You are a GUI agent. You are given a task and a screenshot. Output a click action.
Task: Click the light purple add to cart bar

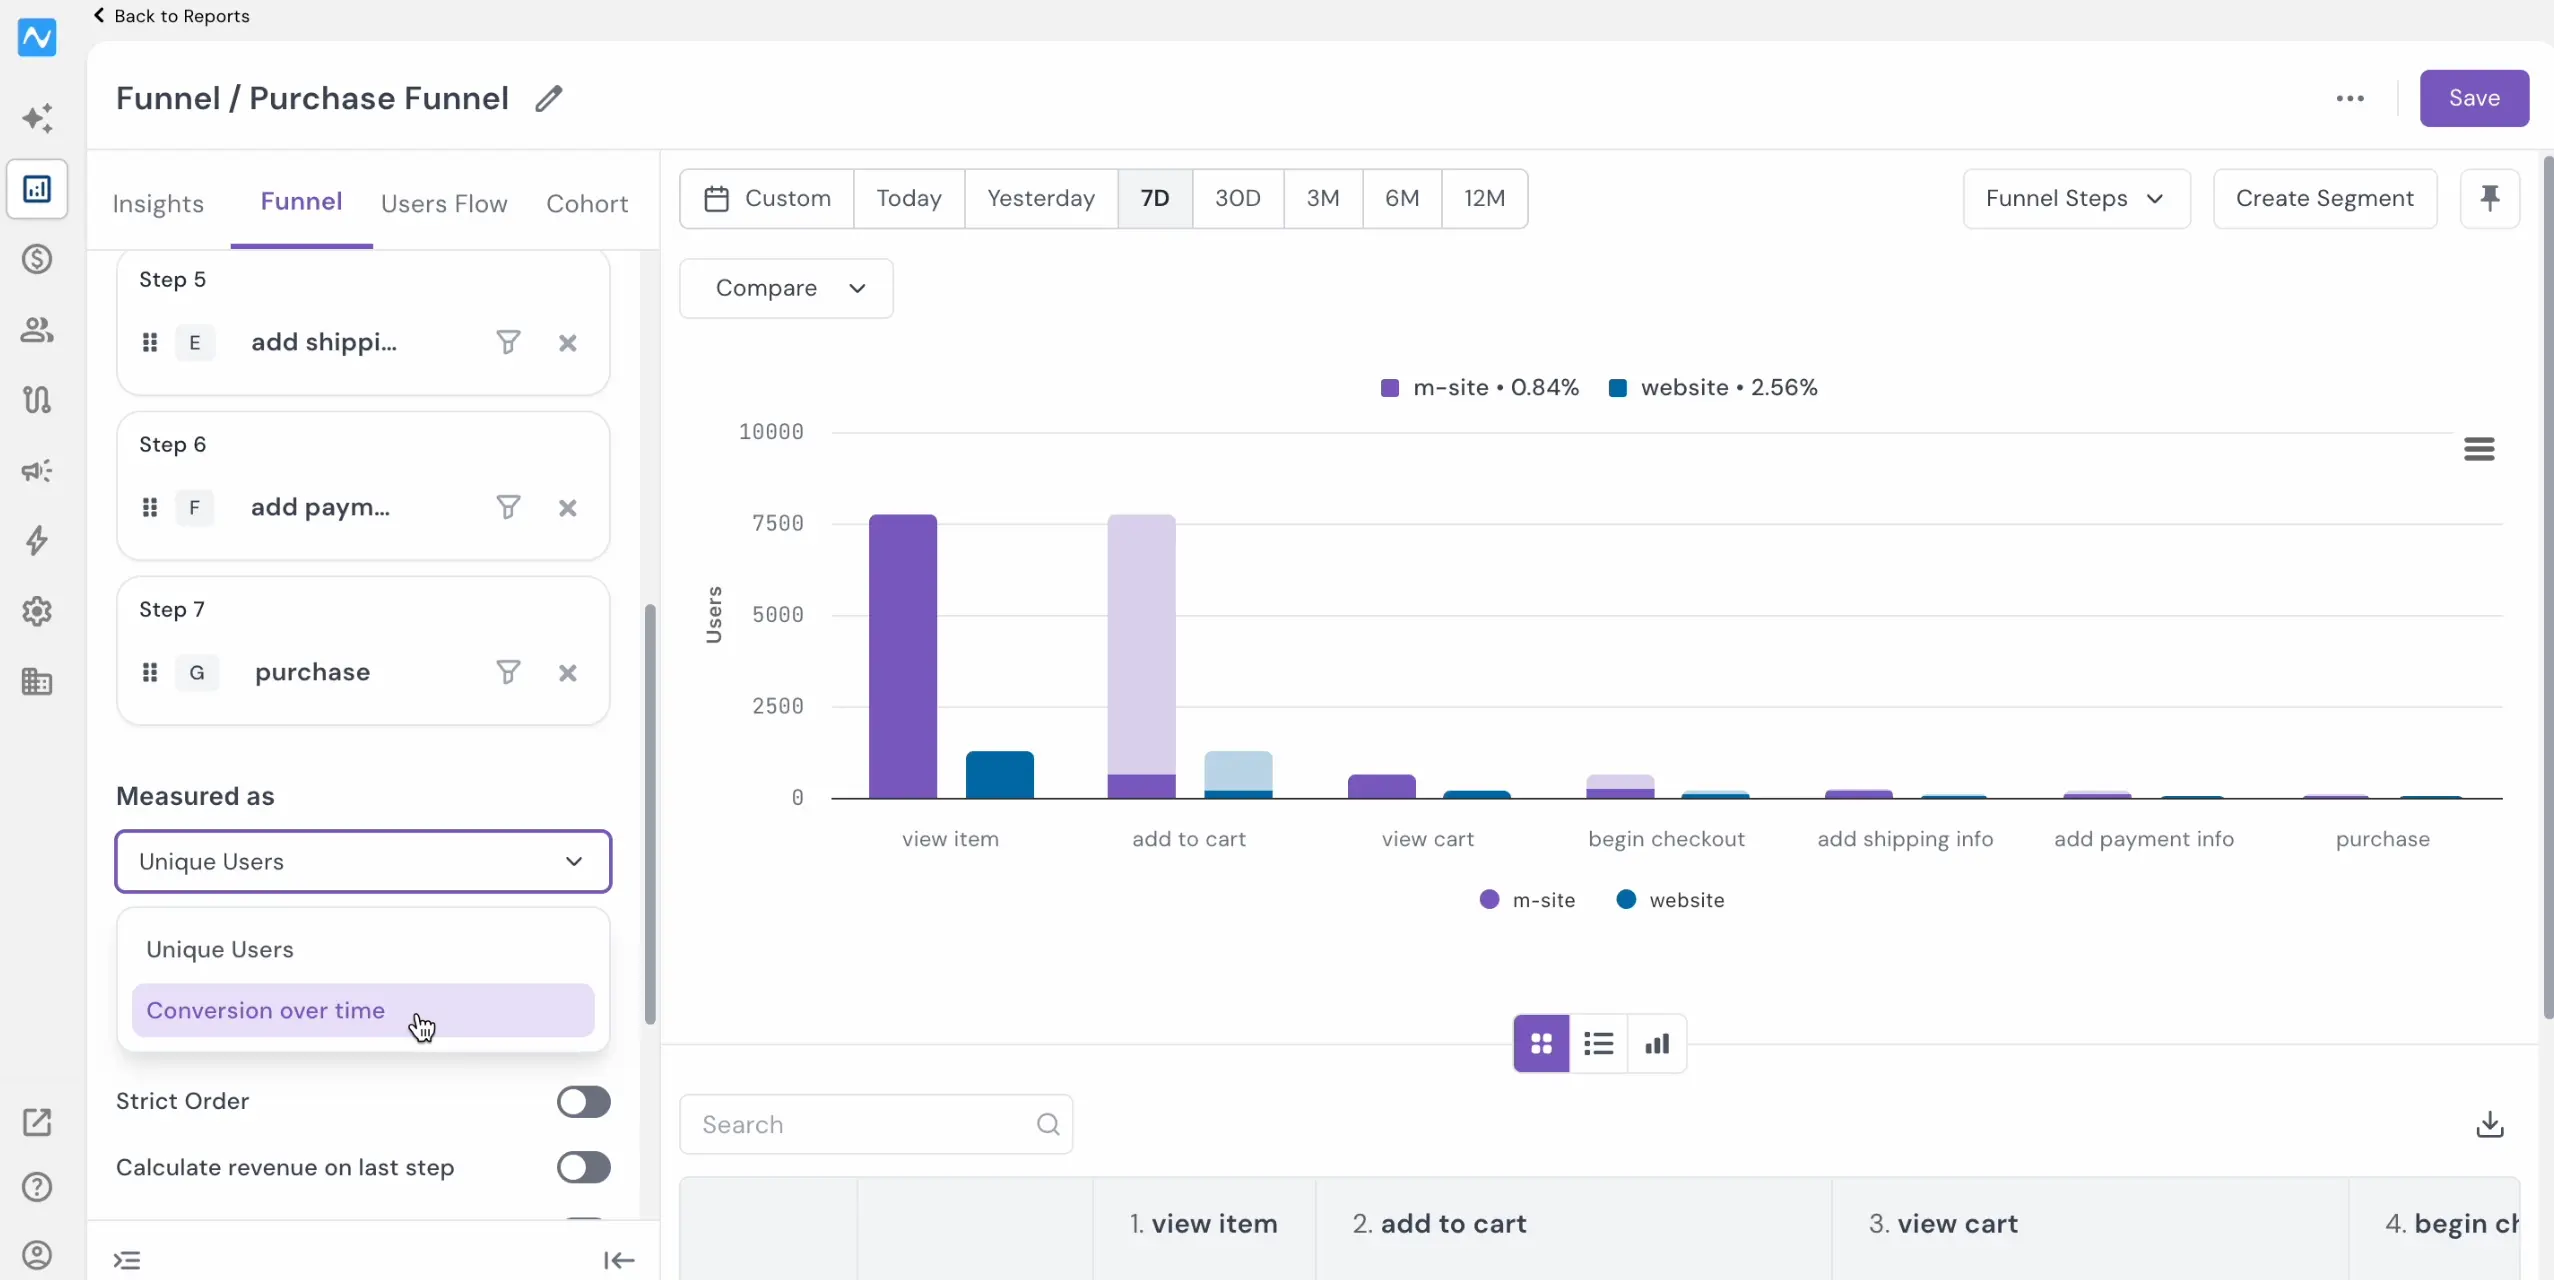pos(1141,644)
